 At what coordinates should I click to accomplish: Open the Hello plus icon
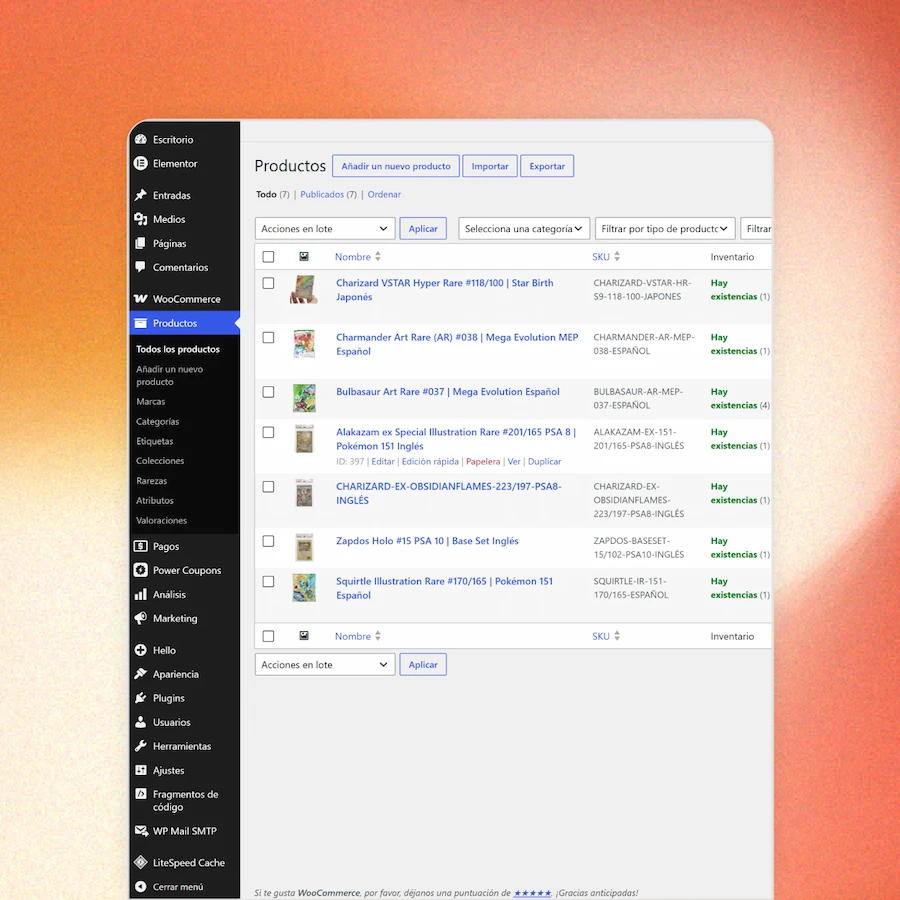(141, 650)
